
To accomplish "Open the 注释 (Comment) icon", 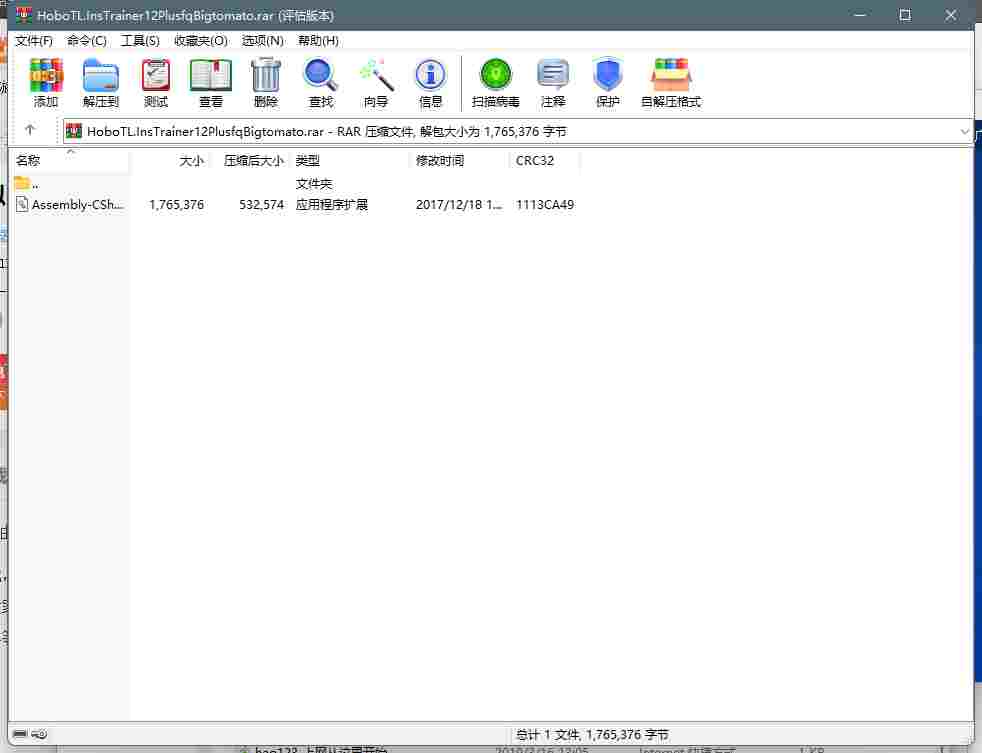I will [552, 75].
